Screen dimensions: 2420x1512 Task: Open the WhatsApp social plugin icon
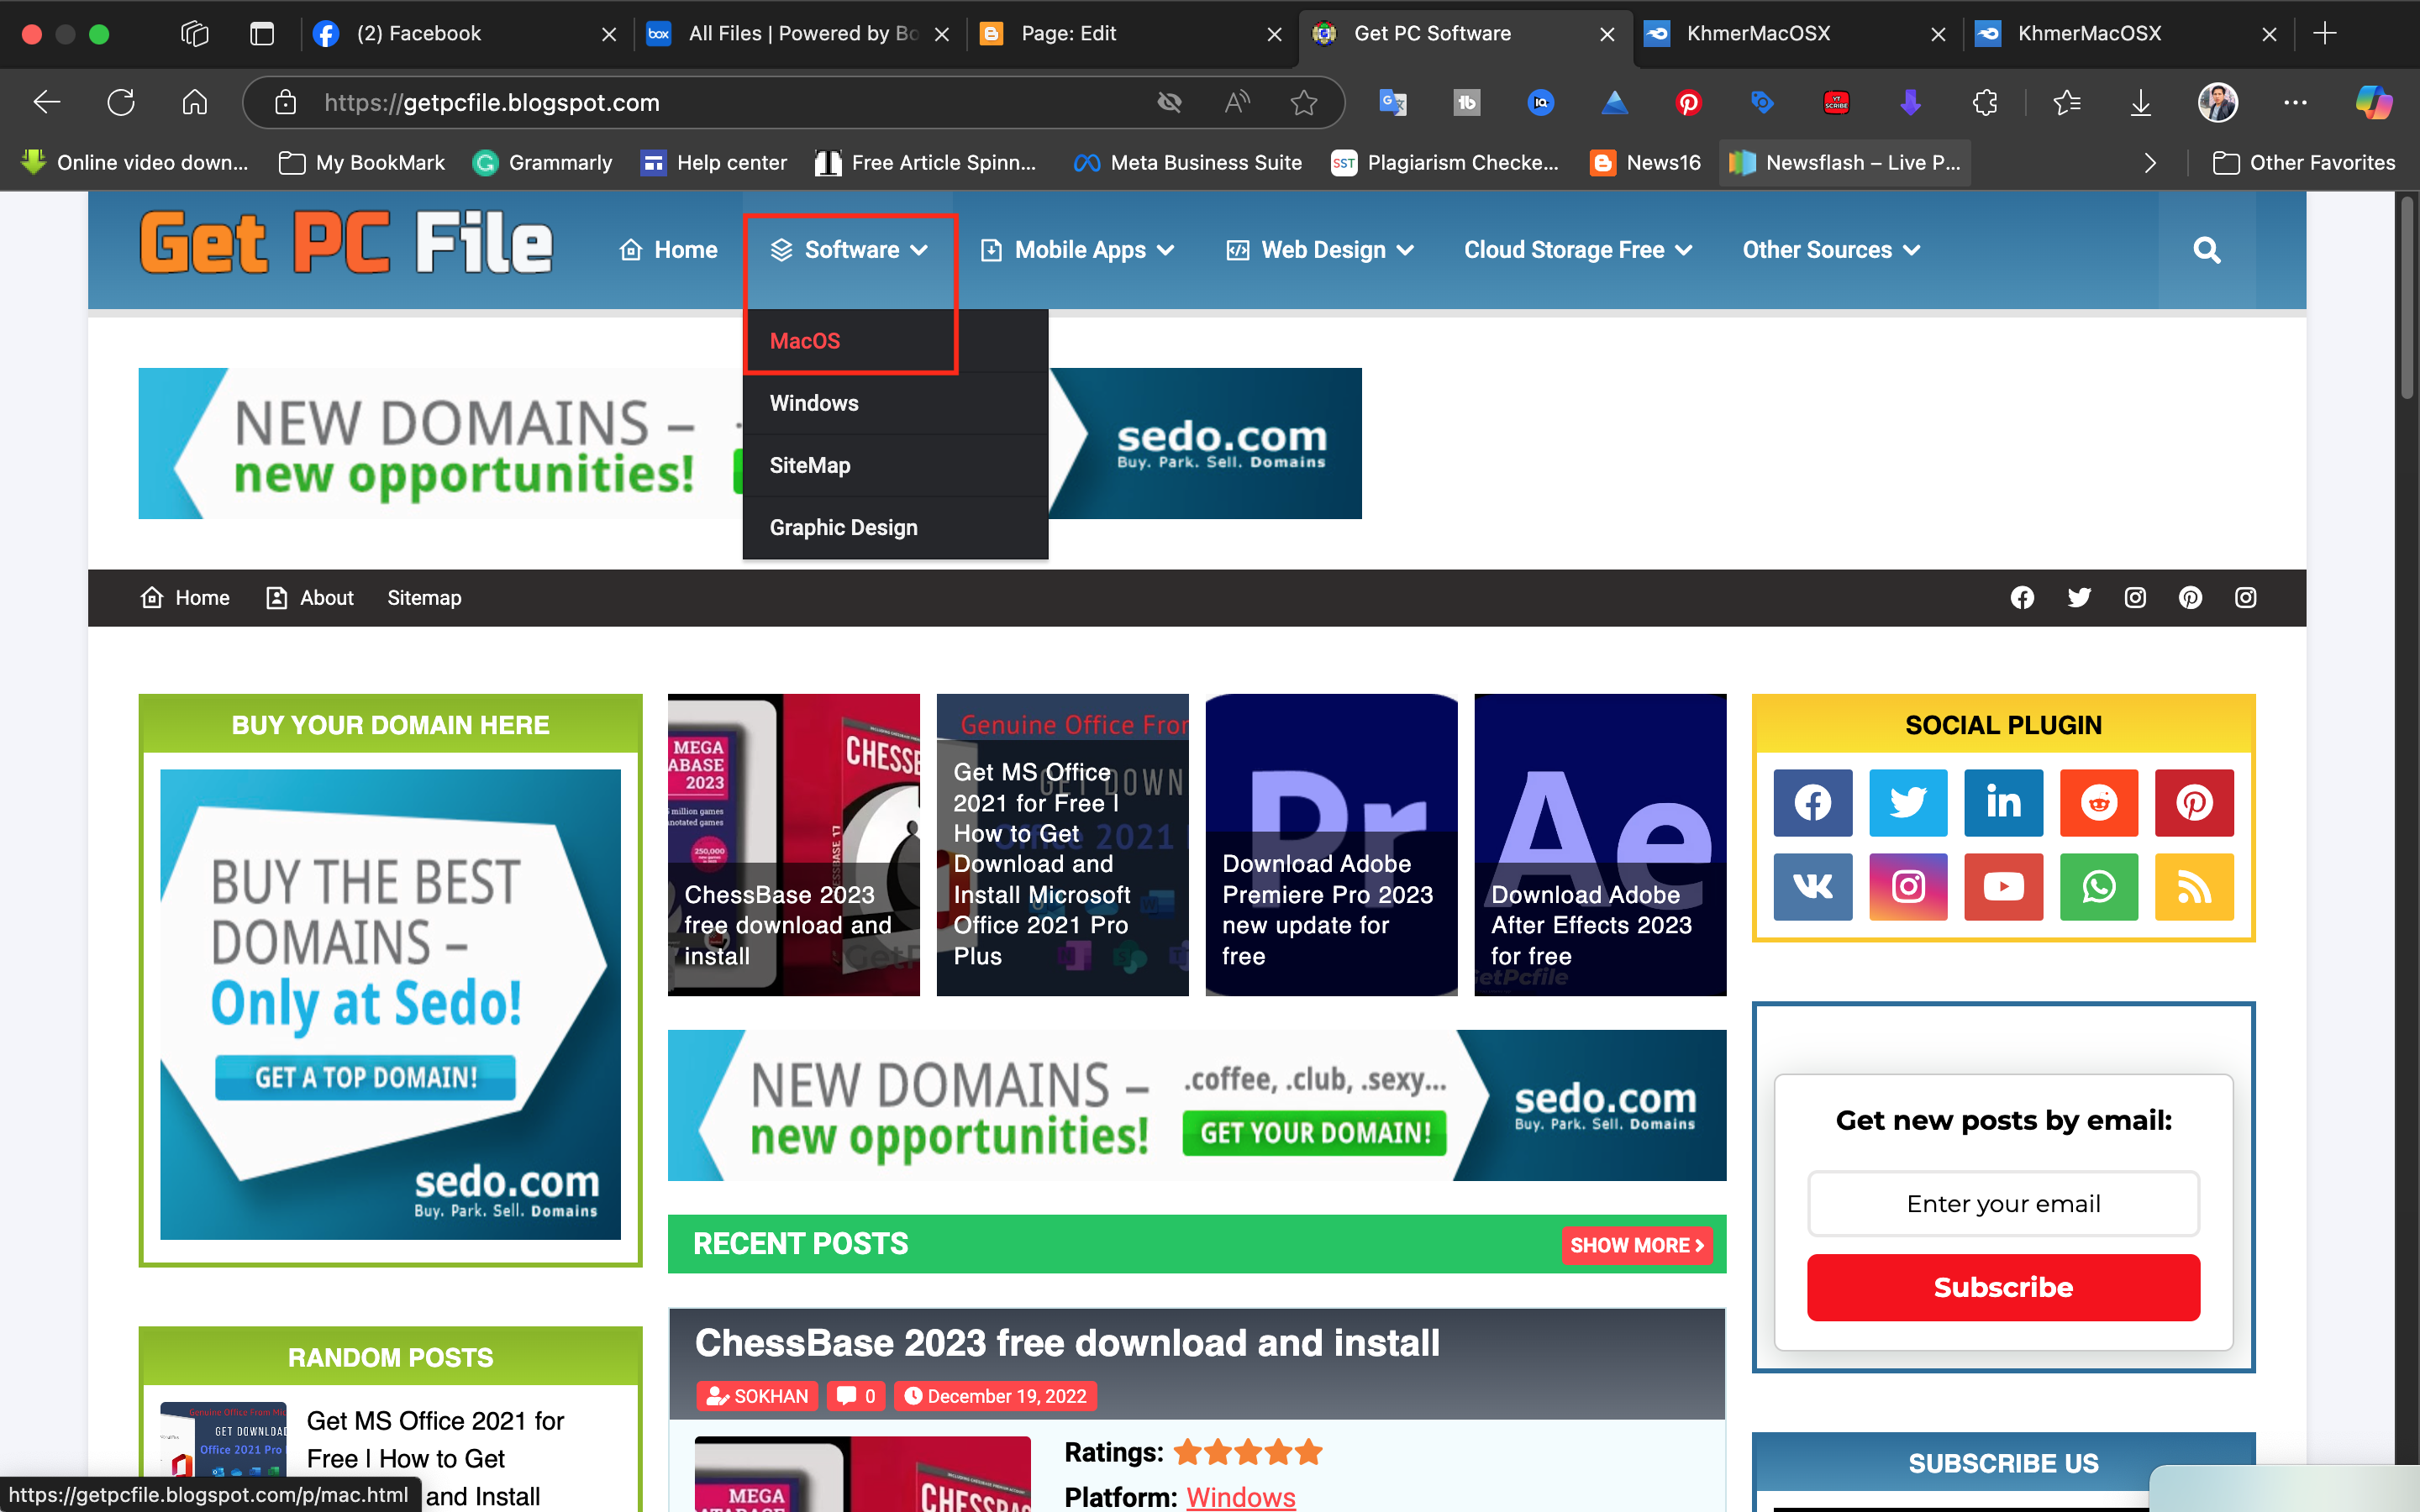click(2098, 886)
